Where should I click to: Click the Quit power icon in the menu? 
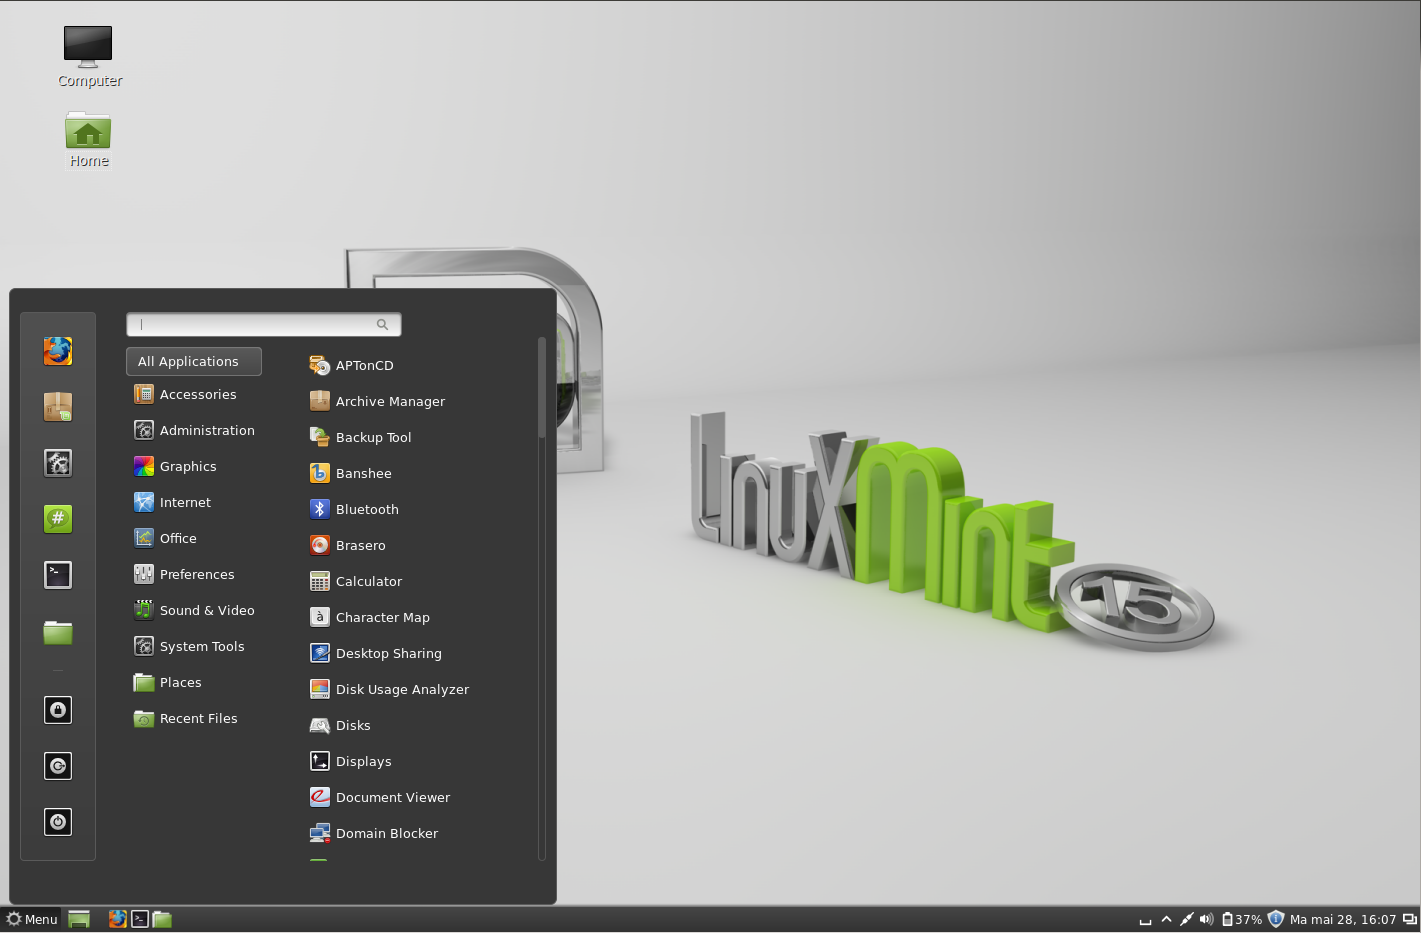(58, 822)
